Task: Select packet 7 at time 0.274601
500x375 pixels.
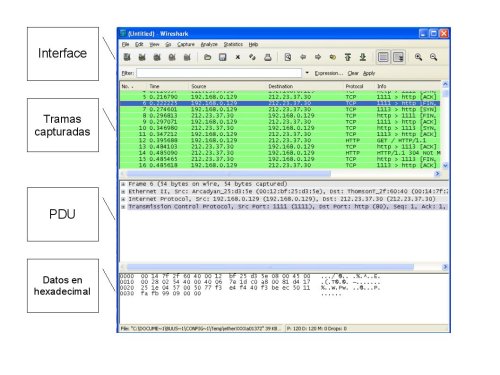Action: click(x=280, y=109)
